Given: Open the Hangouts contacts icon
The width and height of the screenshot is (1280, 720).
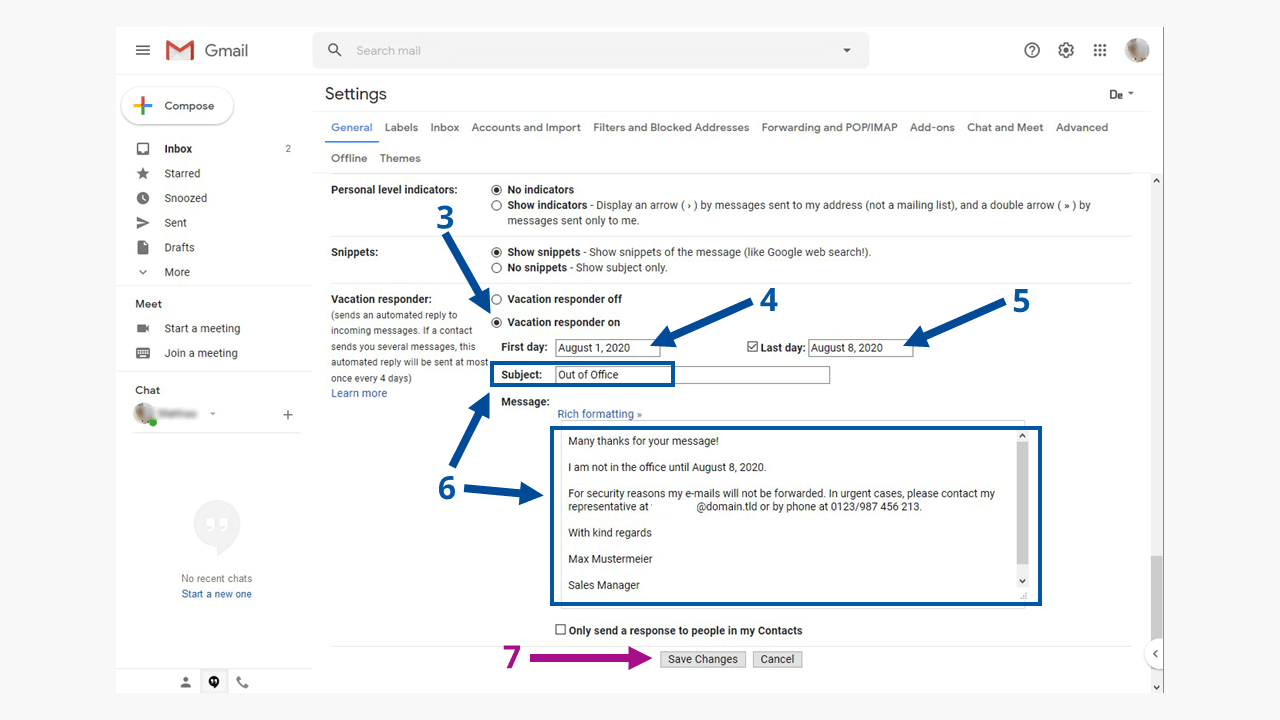Looking at the screenshot, I should tap(185, 681).
